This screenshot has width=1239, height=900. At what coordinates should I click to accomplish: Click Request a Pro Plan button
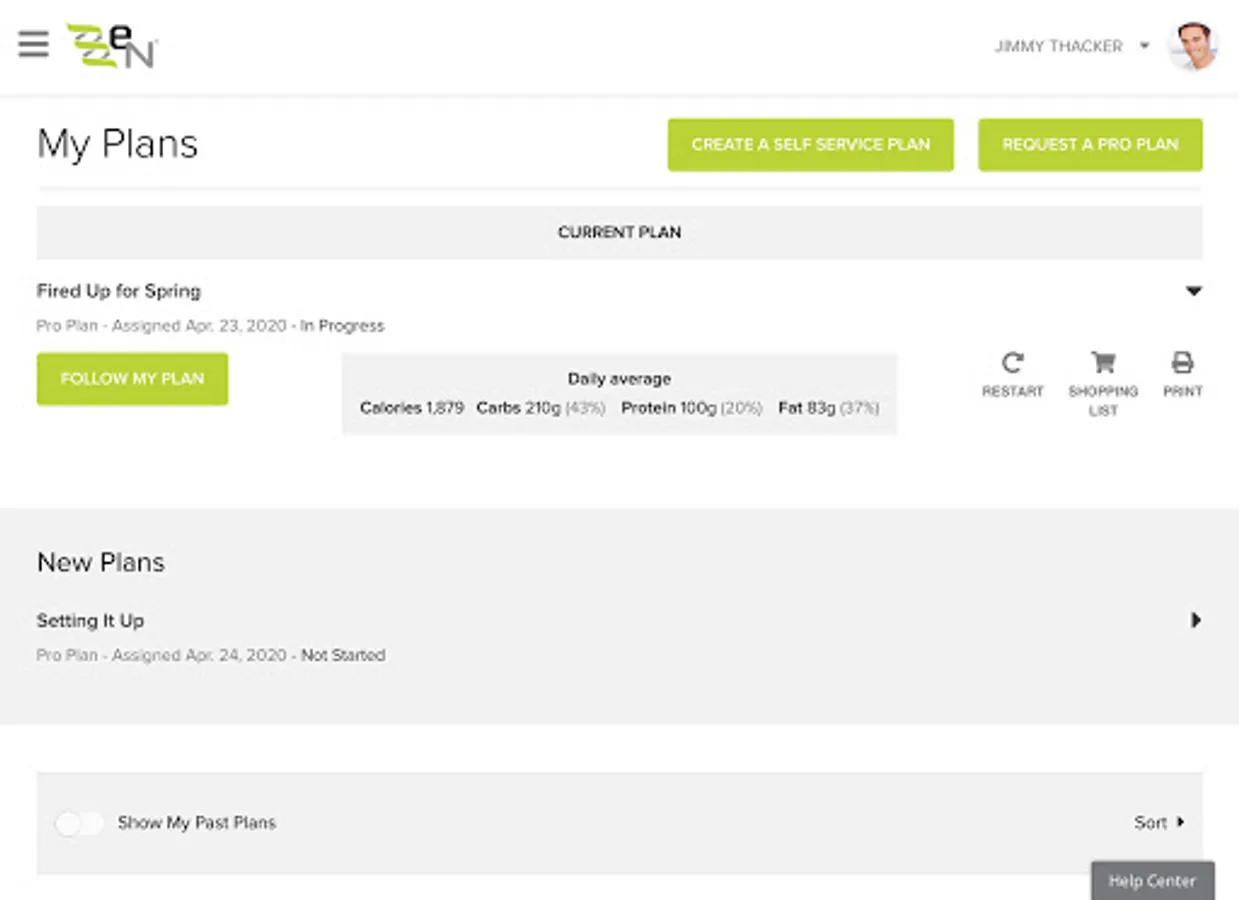[1090, 144]
